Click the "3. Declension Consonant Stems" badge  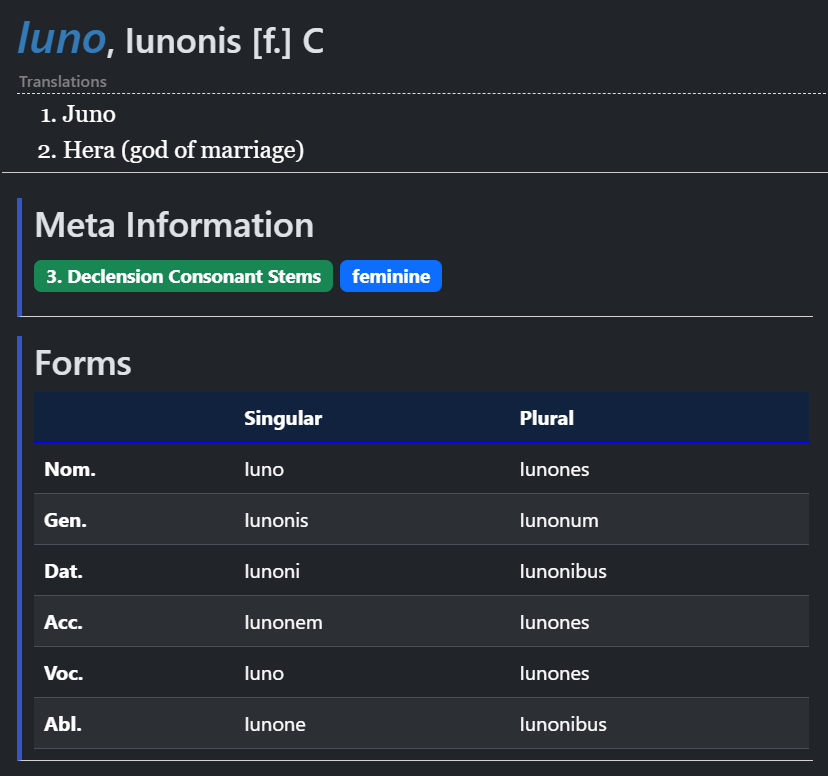pos(183,276)
